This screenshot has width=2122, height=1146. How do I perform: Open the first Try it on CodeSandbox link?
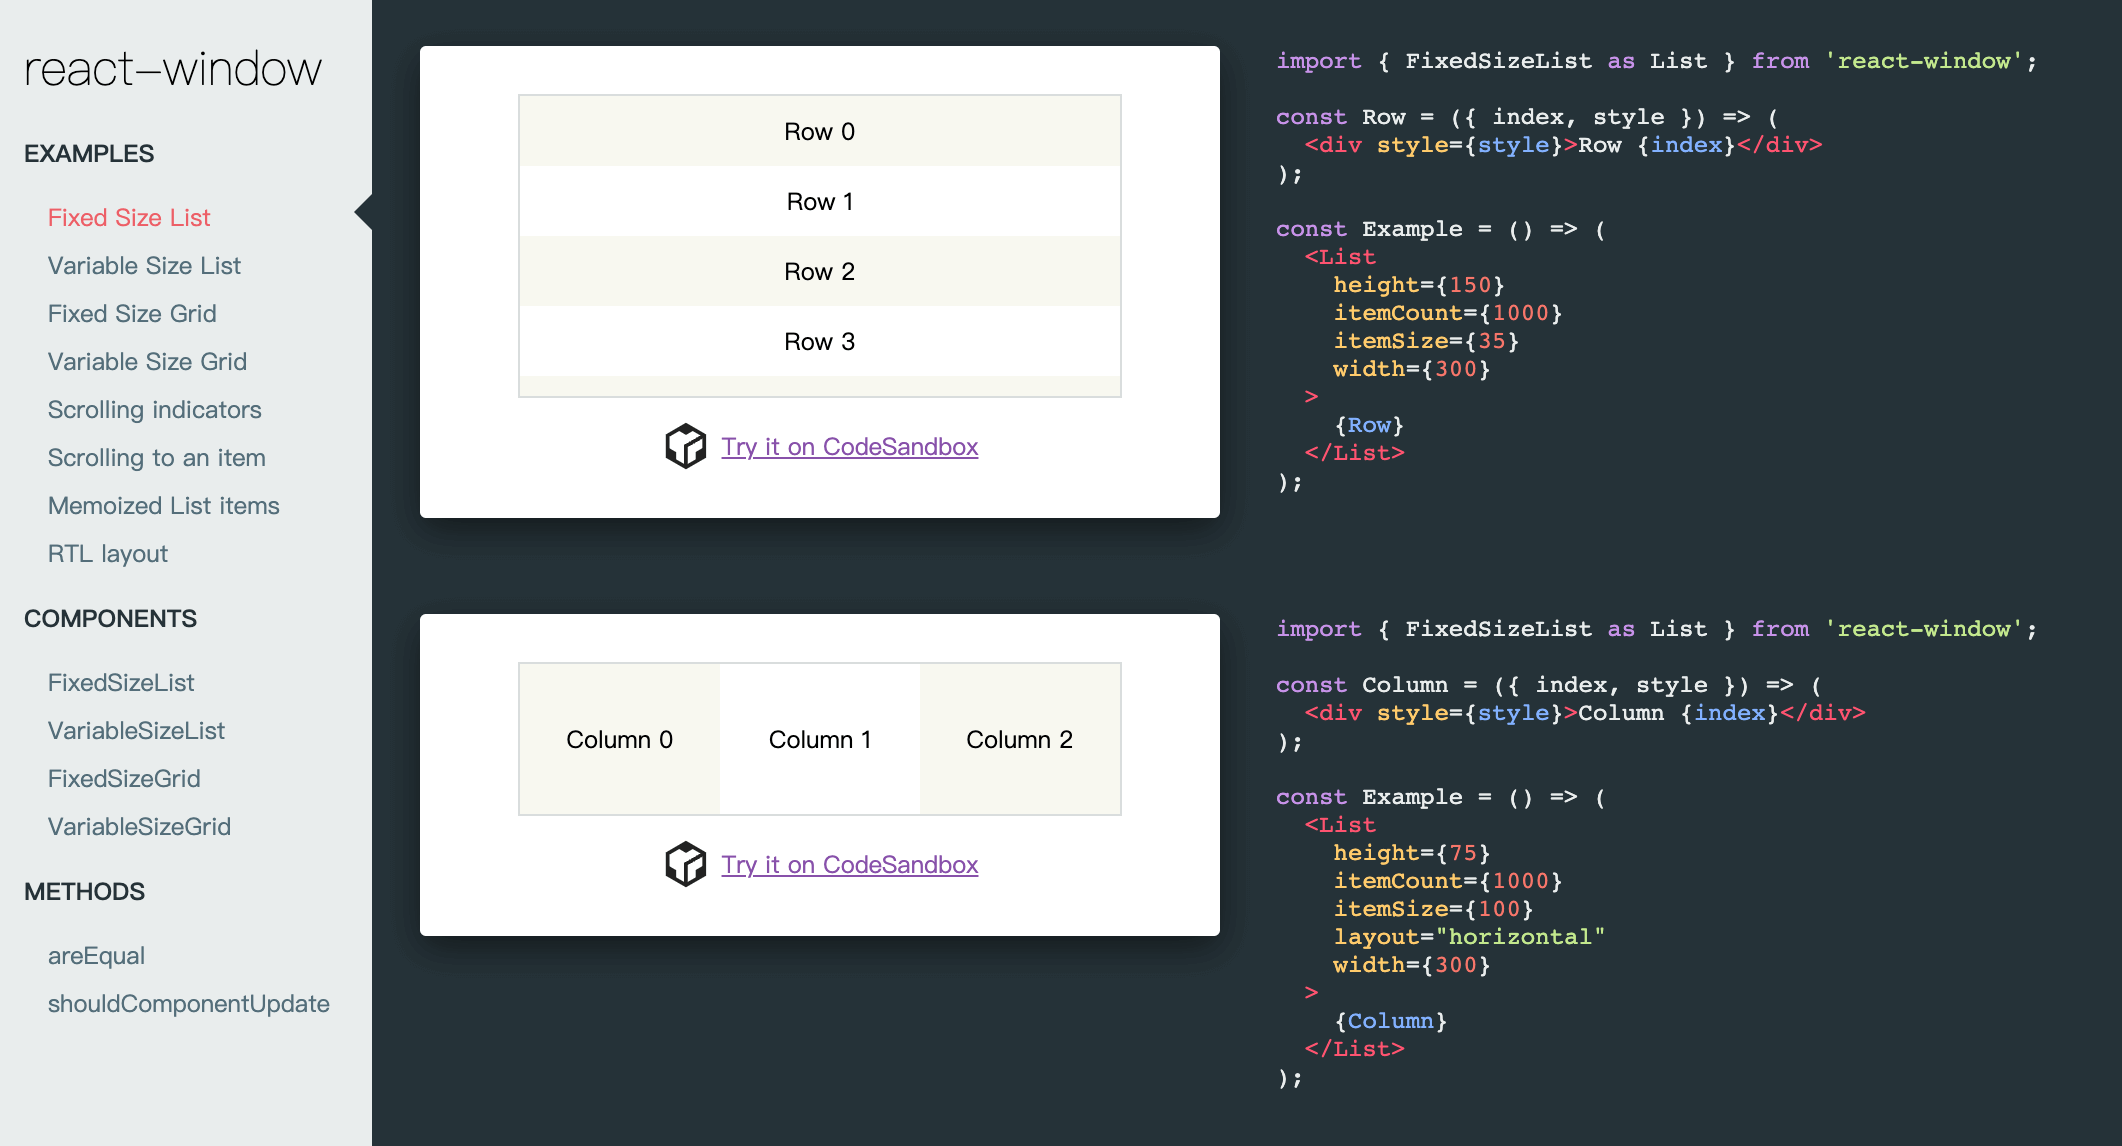pos(849,447)
